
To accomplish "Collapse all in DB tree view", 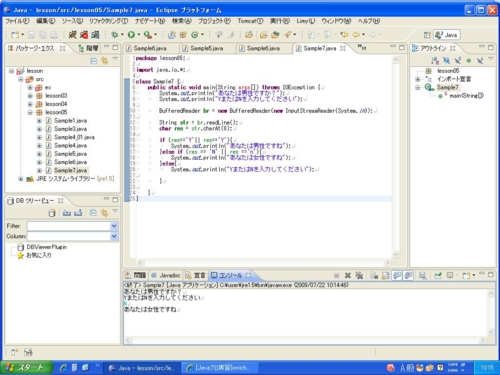I will click(93, 213).
